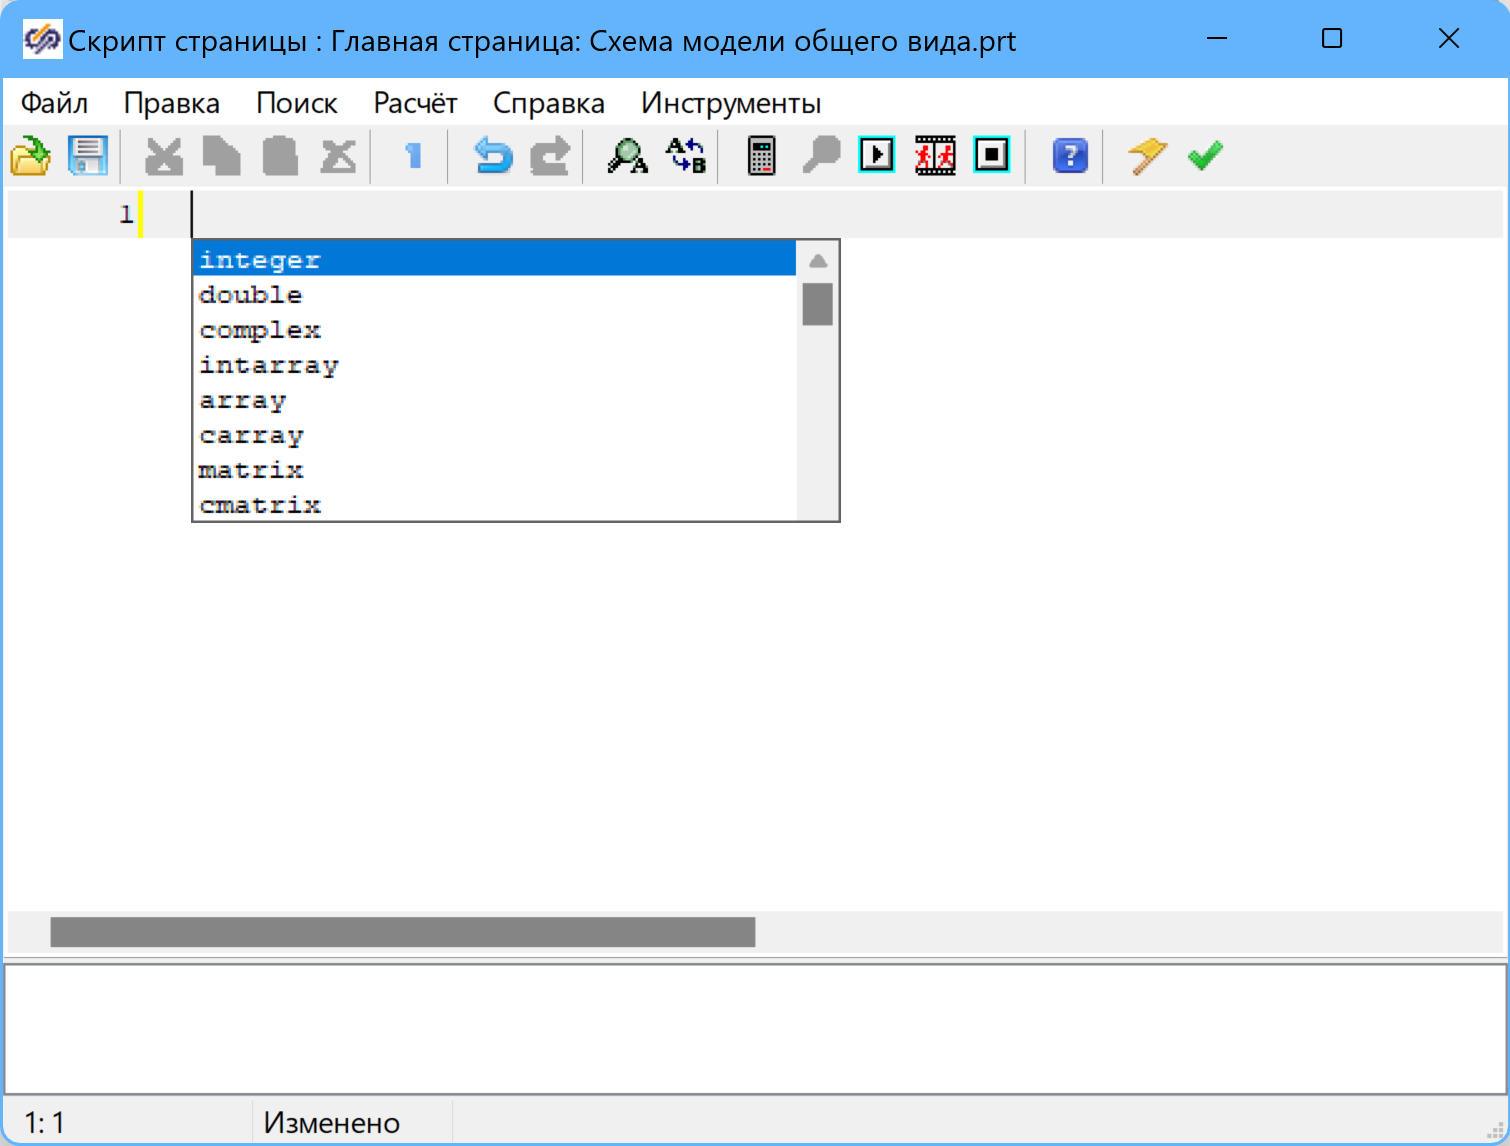Image resolution: width=1510 pixels, height=1146 pixels.
Task: Click the yellow ruler tool icon
Action: point(1147,156)
